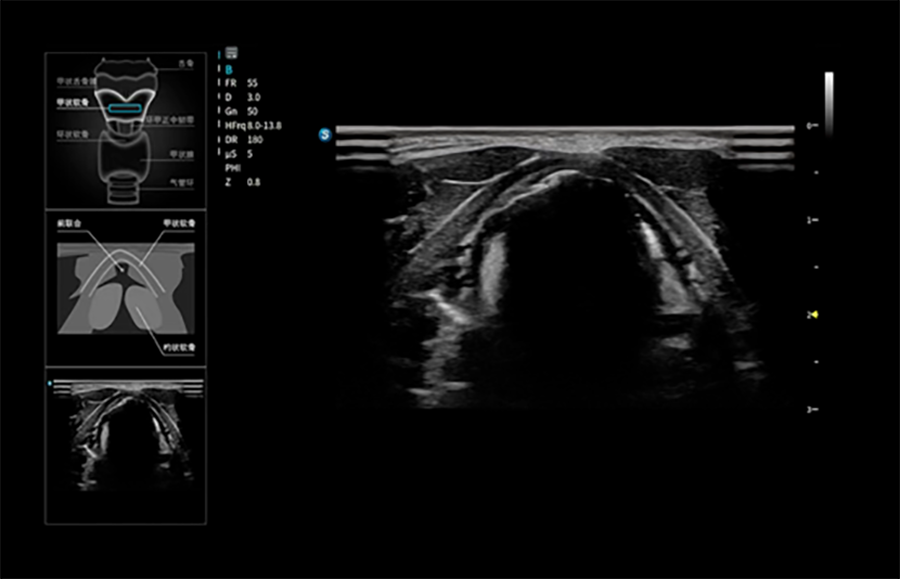This screenshot has width=900, height=579.
Task: Select the HFrq 8.0-13.8 frequency parameter
Action: click(253, 126)
